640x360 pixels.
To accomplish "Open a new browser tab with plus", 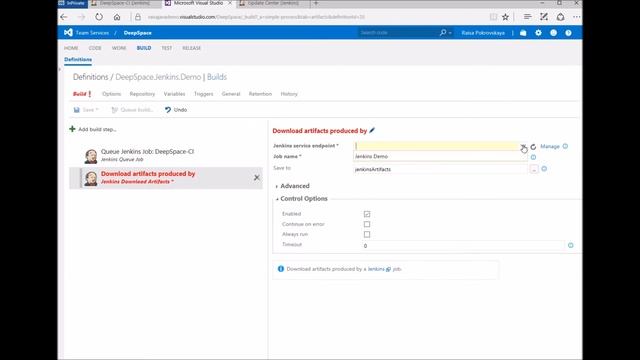I will coord(316,3).
